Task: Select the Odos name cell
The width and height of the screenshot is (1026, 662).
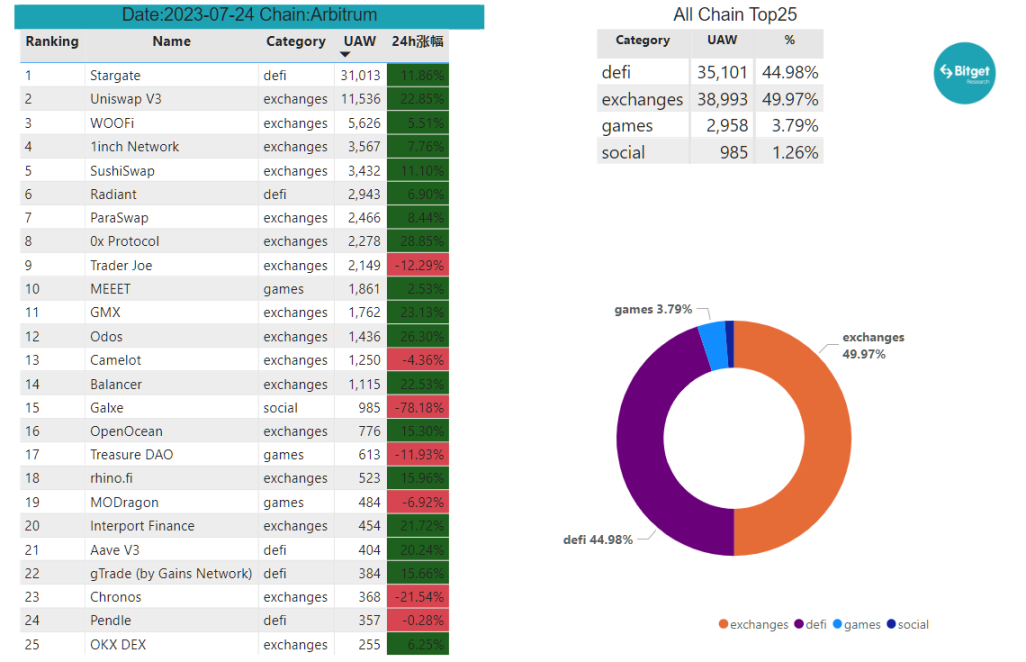Action: (x=106, y=337)
